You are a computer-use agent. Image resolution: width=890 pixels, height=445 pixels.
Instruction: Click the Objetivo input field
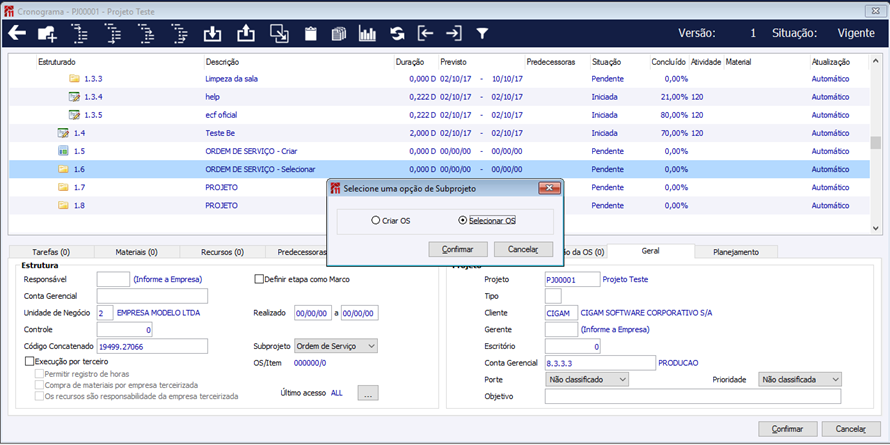(x=693, y=396)
